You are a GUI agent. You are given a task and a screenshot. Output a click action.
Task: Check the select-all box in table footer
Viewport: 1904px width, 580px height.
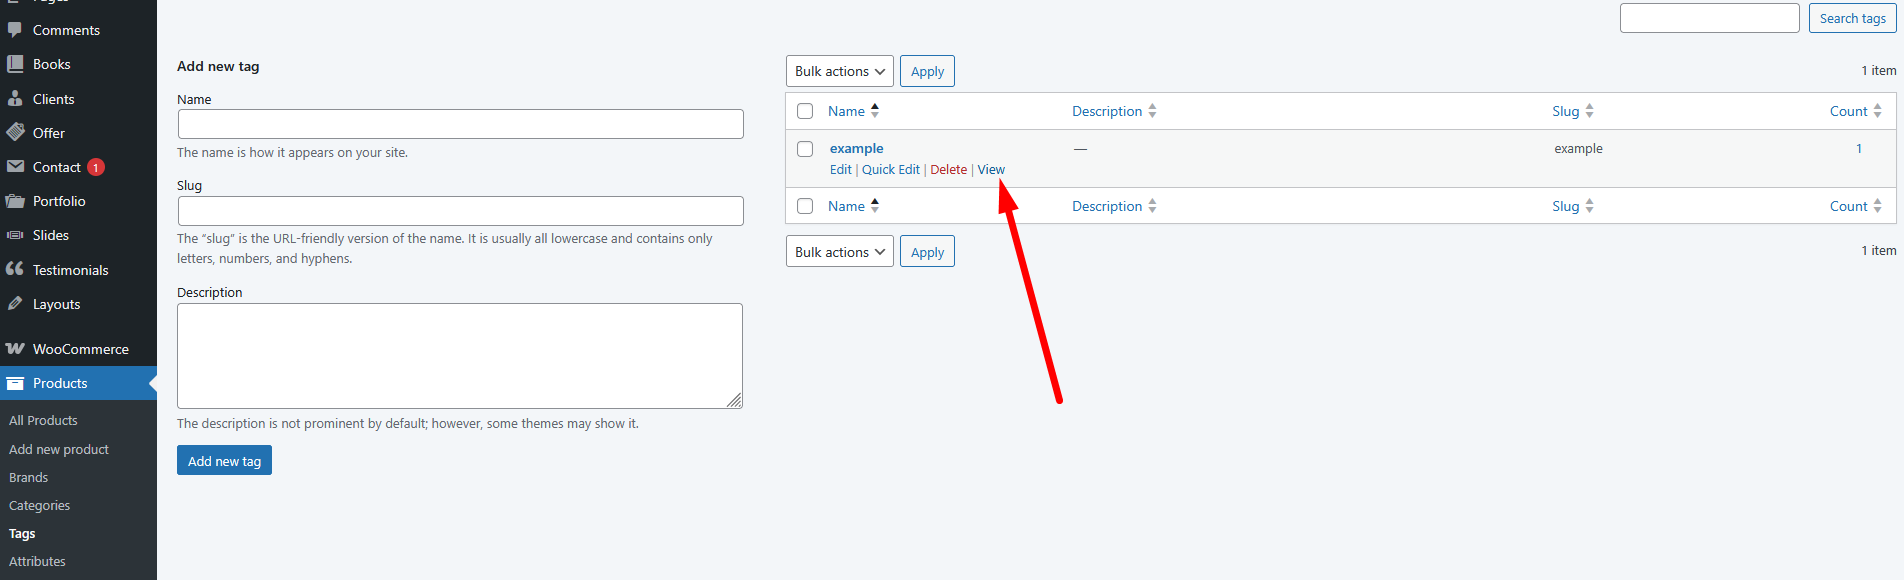(805, 206)
